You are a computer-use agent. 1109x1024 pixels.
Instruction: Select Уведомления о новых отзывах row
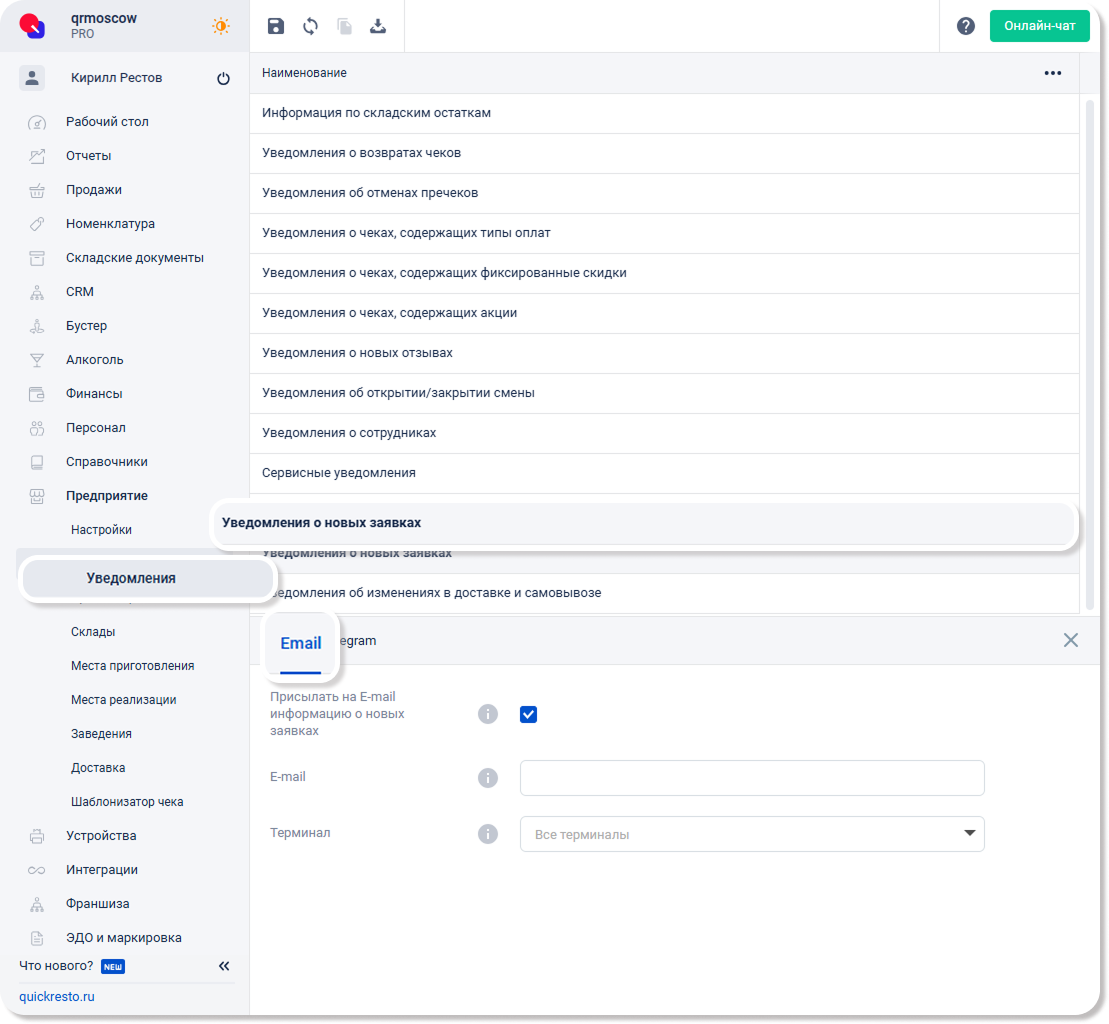pos(357,353)
